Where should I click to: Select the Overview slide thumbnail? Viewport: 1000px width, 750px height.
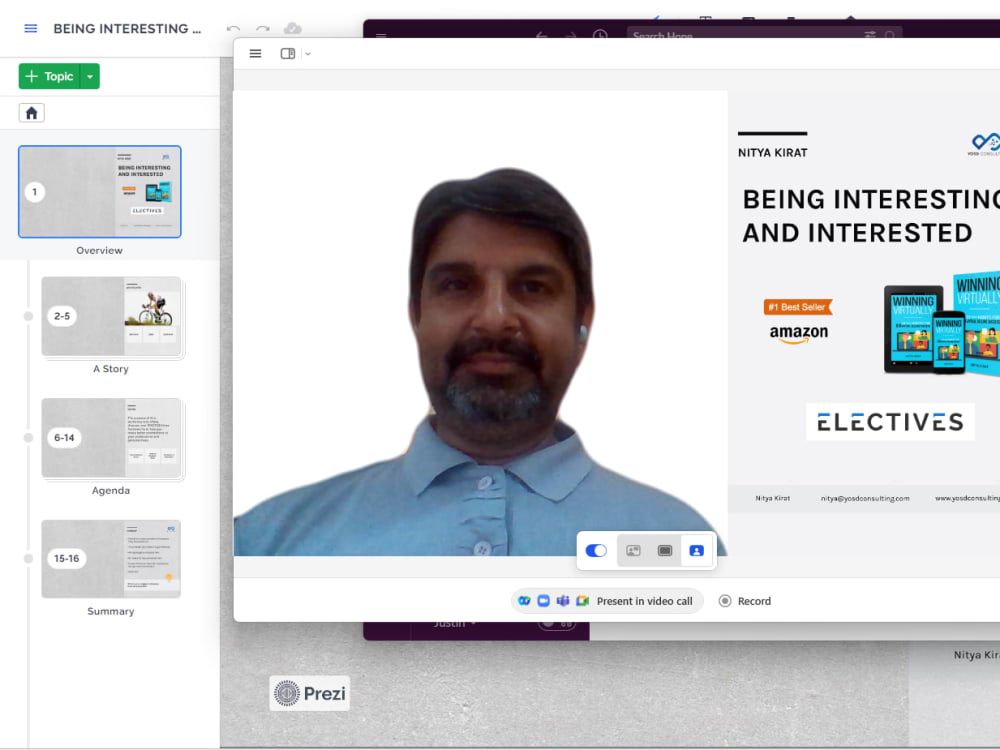(99, 192)
